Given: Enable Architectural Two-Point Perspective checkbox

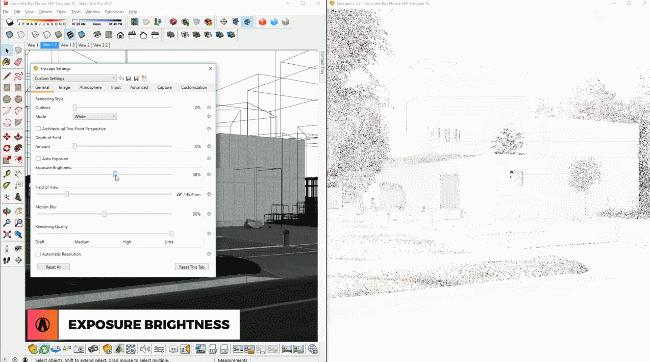Looking at the screenshot, I should point(38,129).
